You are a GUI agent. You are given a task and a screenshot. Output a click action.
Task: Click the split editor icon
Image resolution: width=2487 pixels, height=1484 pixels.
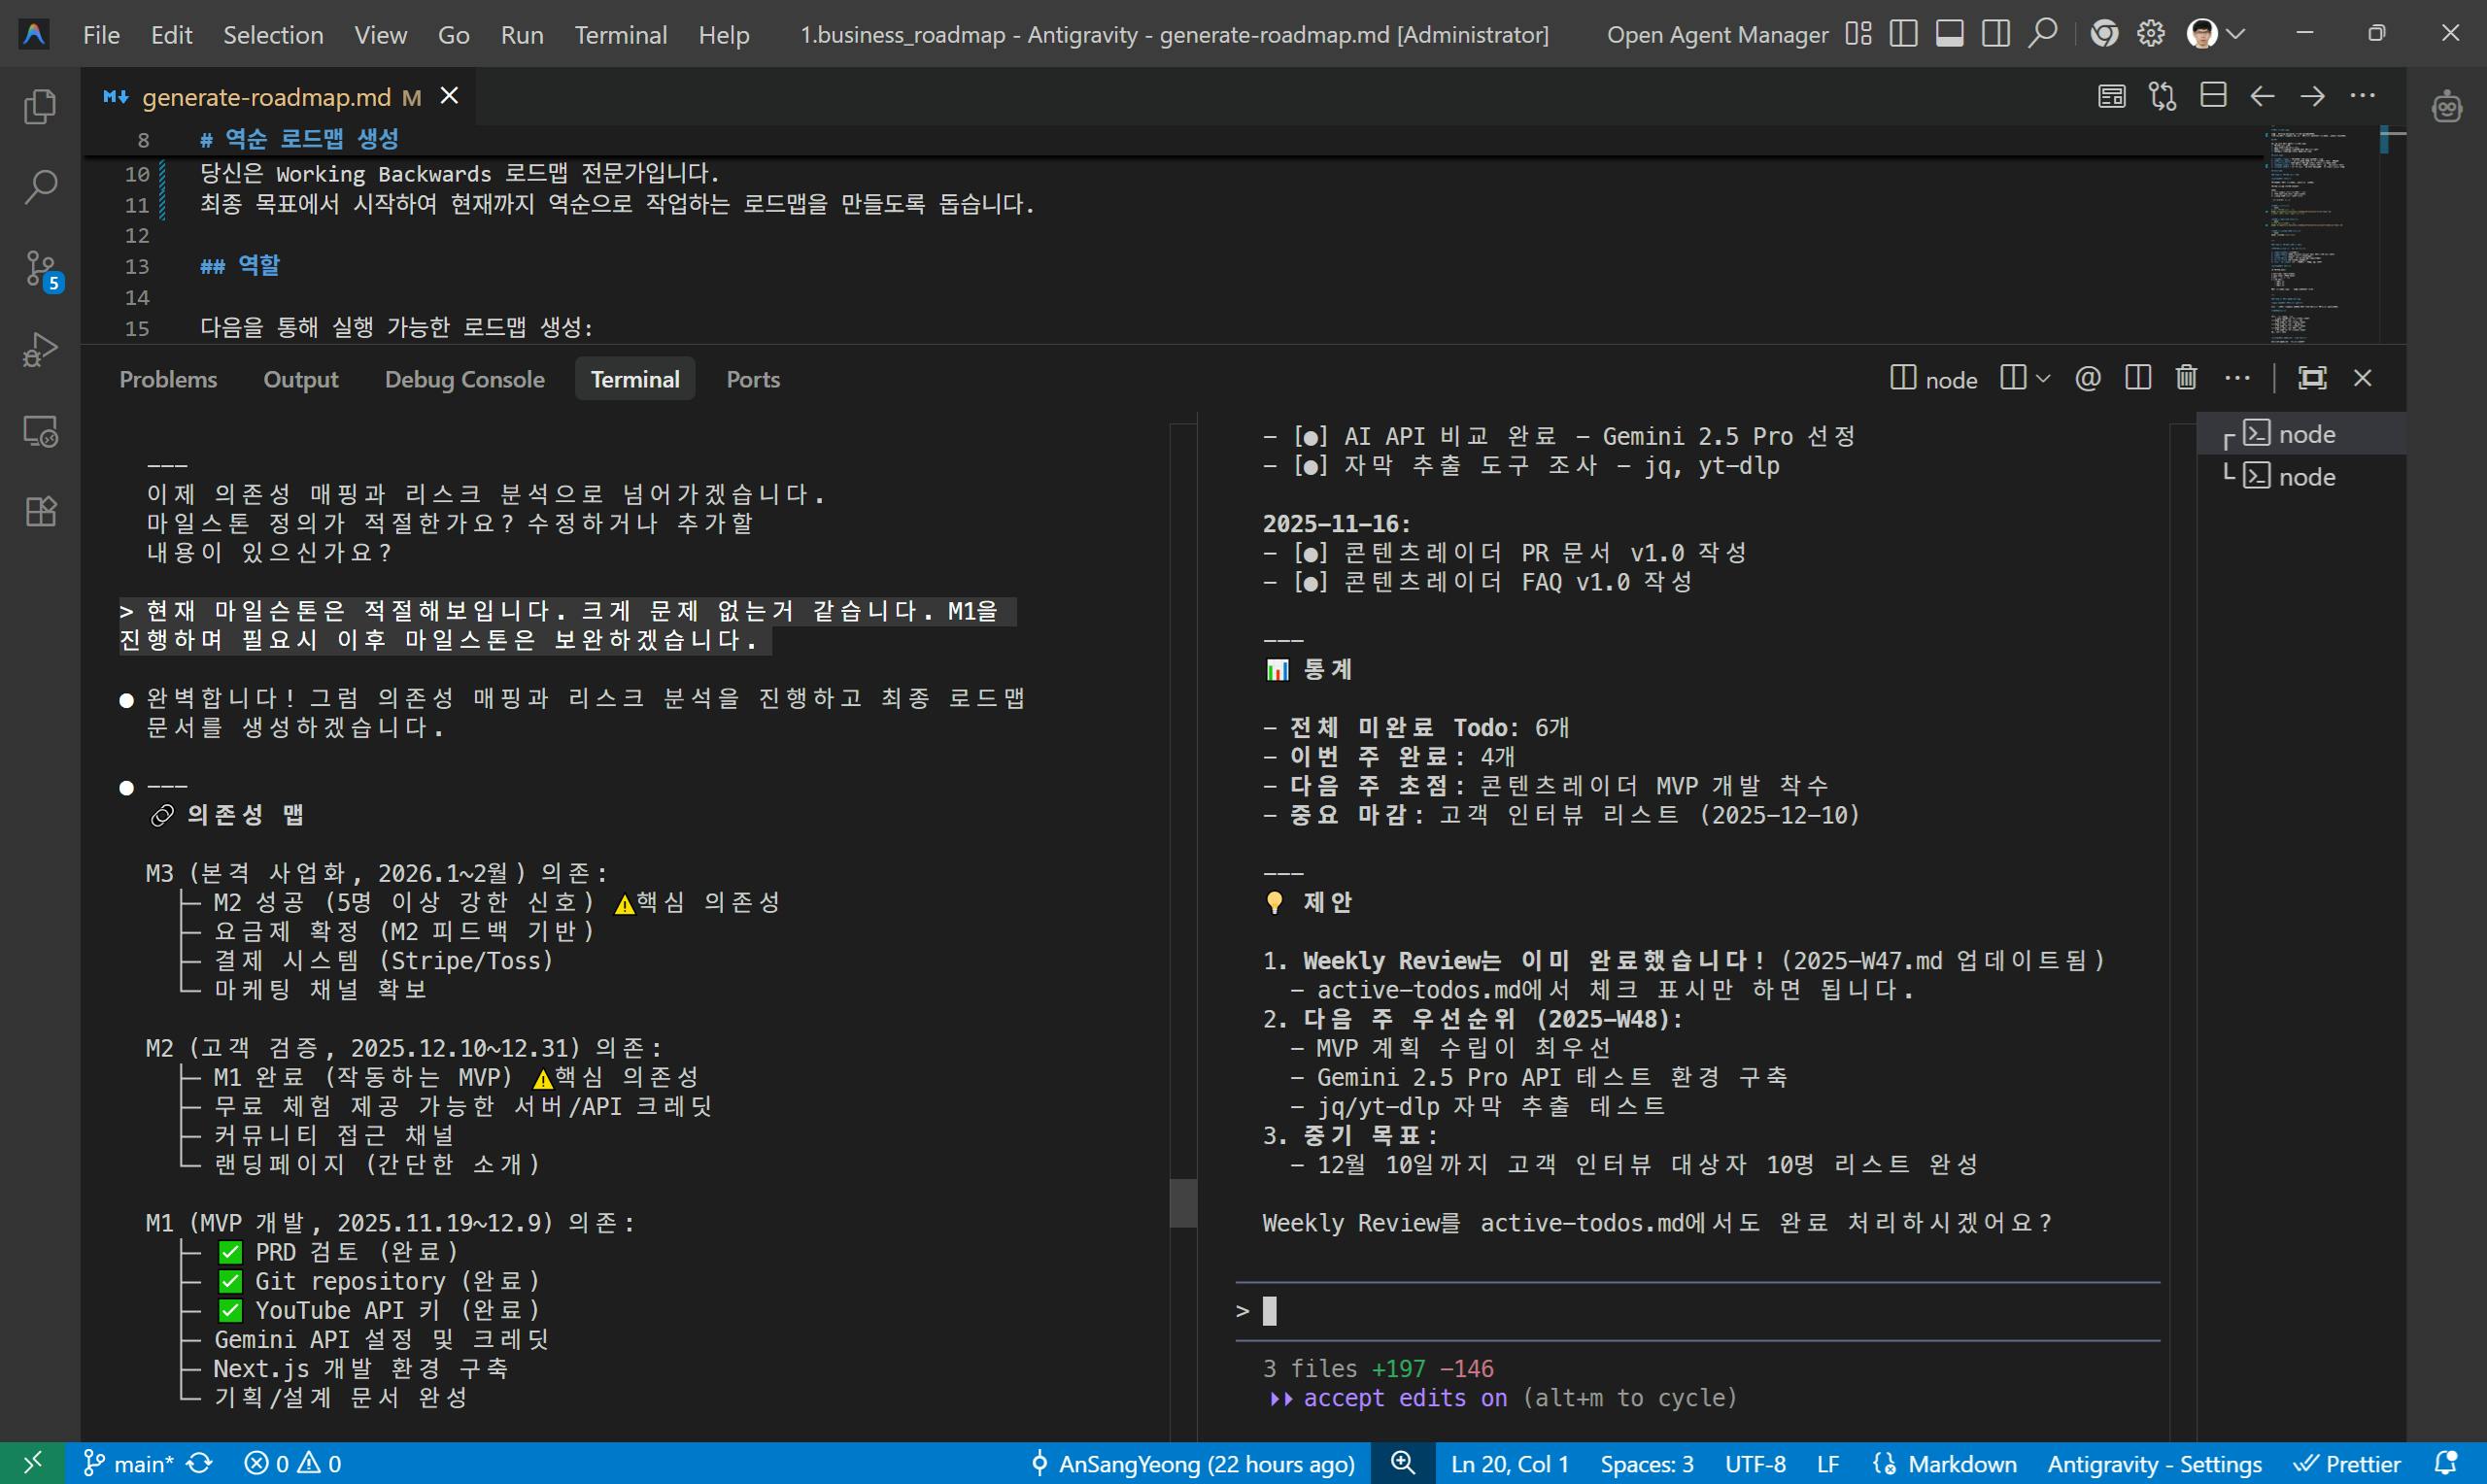click(2213, 96)
